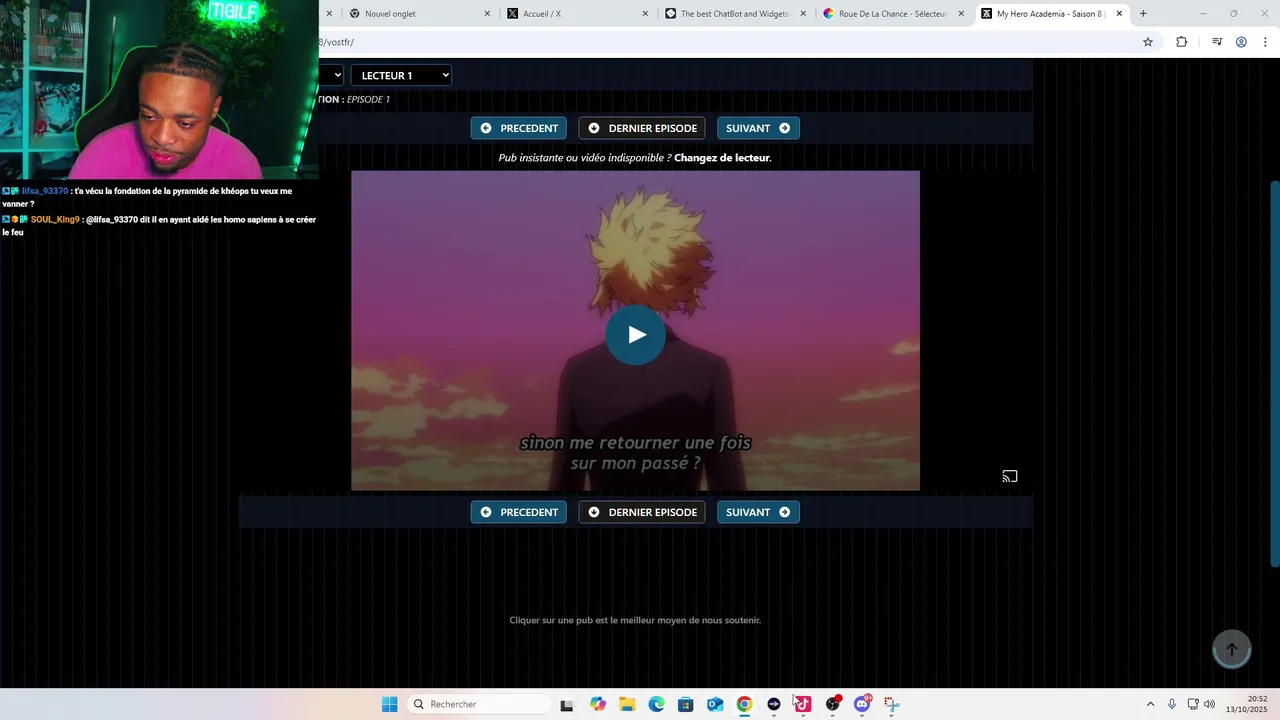This screenshot has height=720, width=1280.
Task: Open Microsoft Edge from the taskbar
Action: coord(656,704)
